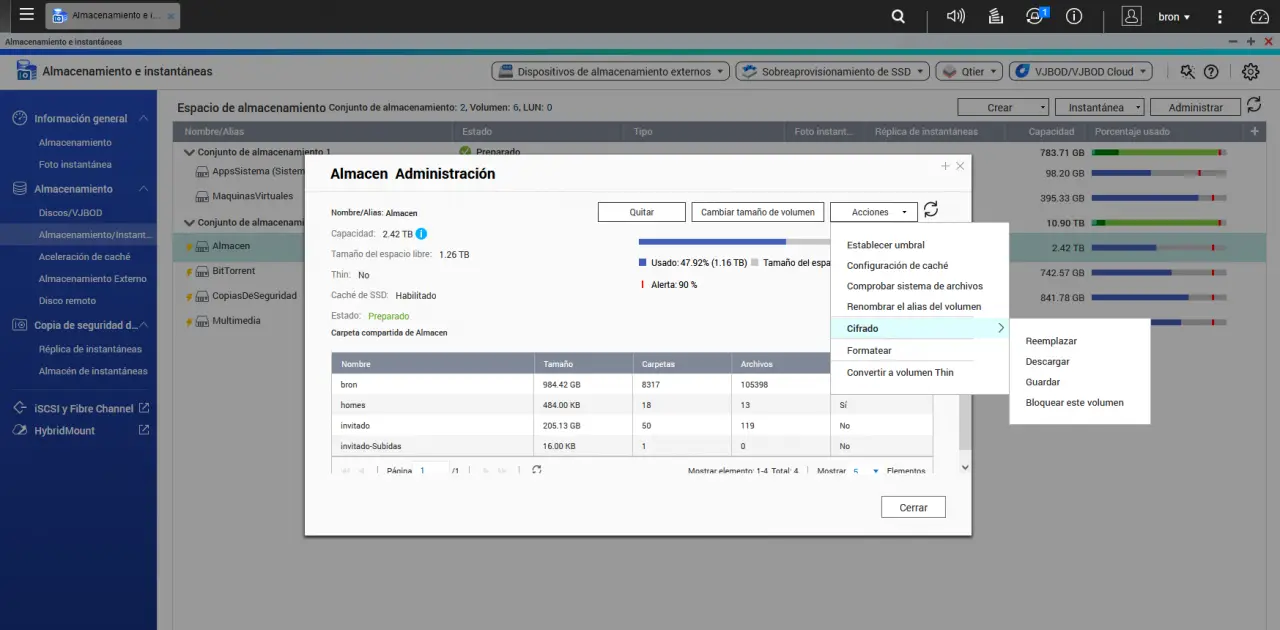The width and height of the screenshot is (1280, 630).
Task: Refresh using icon beside Acciones button
Action: (931, 210)
